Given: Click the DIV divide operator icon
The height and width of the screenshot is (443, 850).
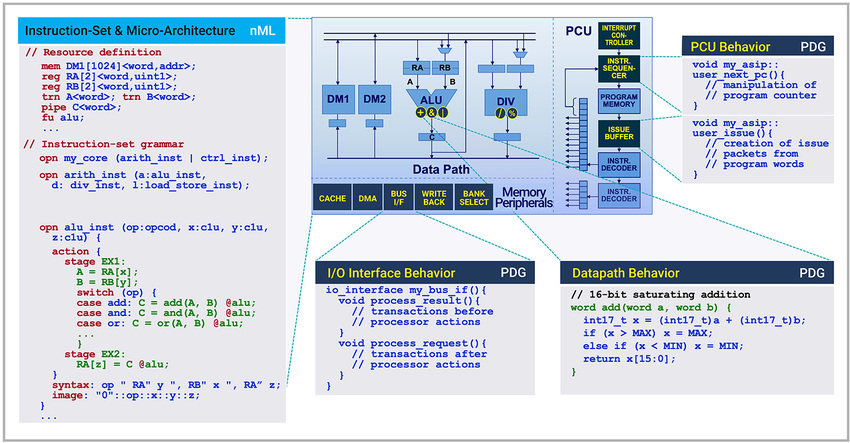Looking at the screenshot, I should [500, 115].
